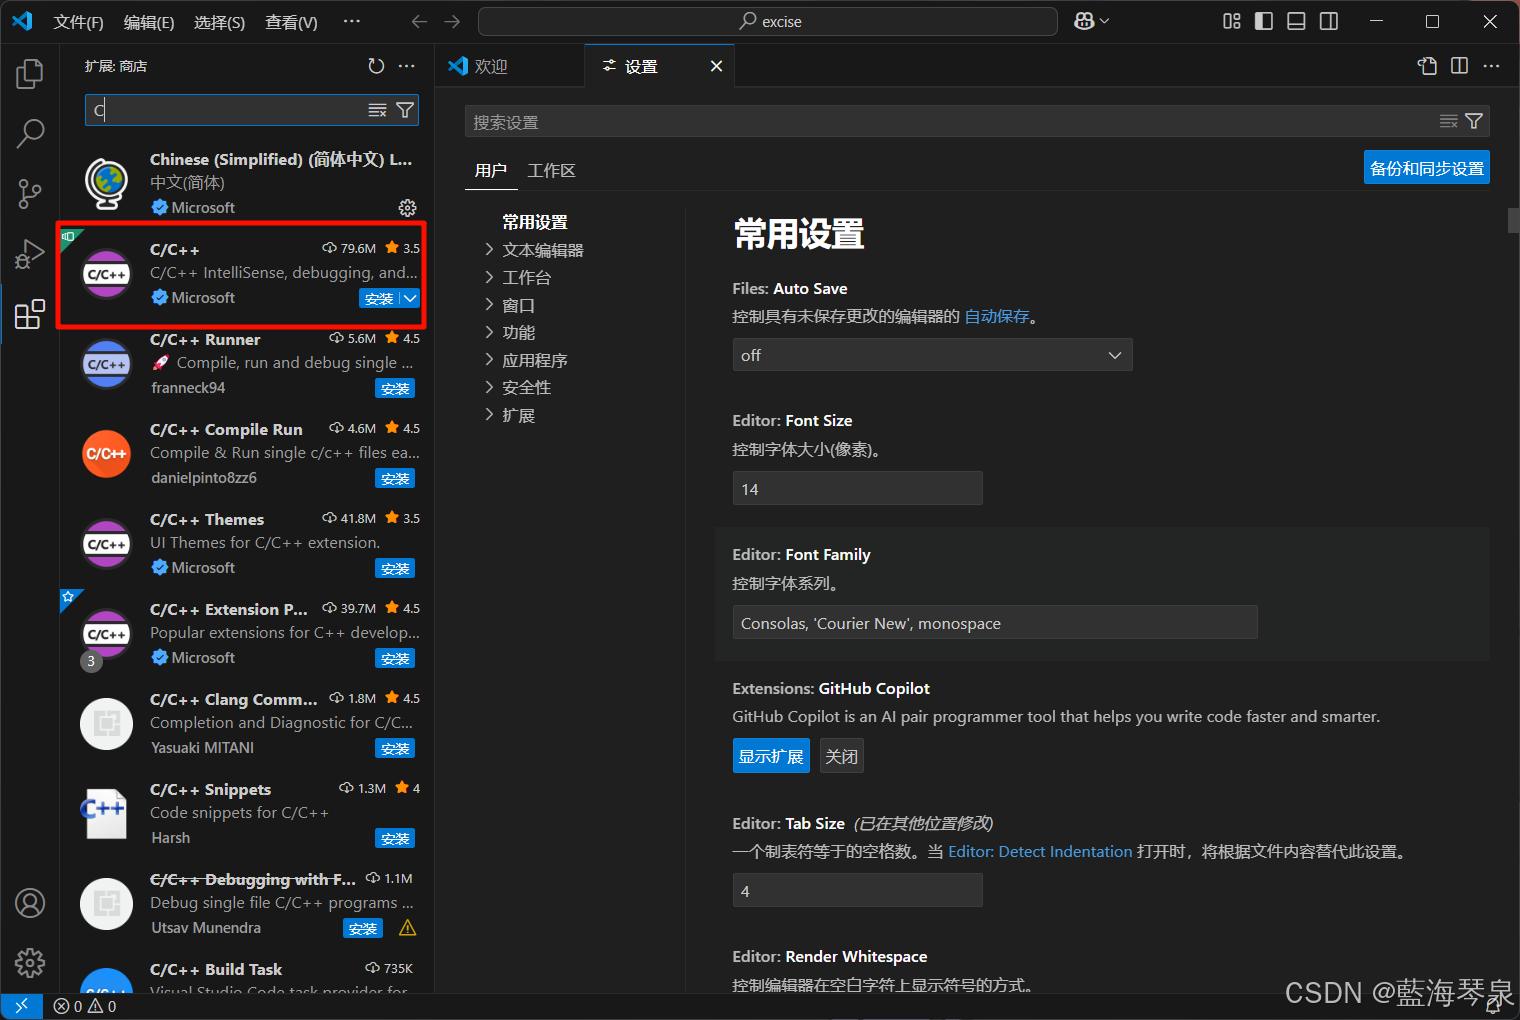Open C/C++ install options dropdown arrow
This screenshot has width=1520, height=1020.
(x=410, y=298)
